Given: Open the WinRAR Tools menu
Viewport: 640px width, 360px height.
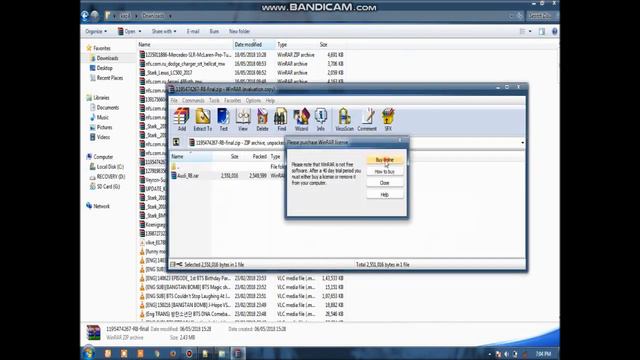Looking at the screenshot, I should [x=214, y=100].
